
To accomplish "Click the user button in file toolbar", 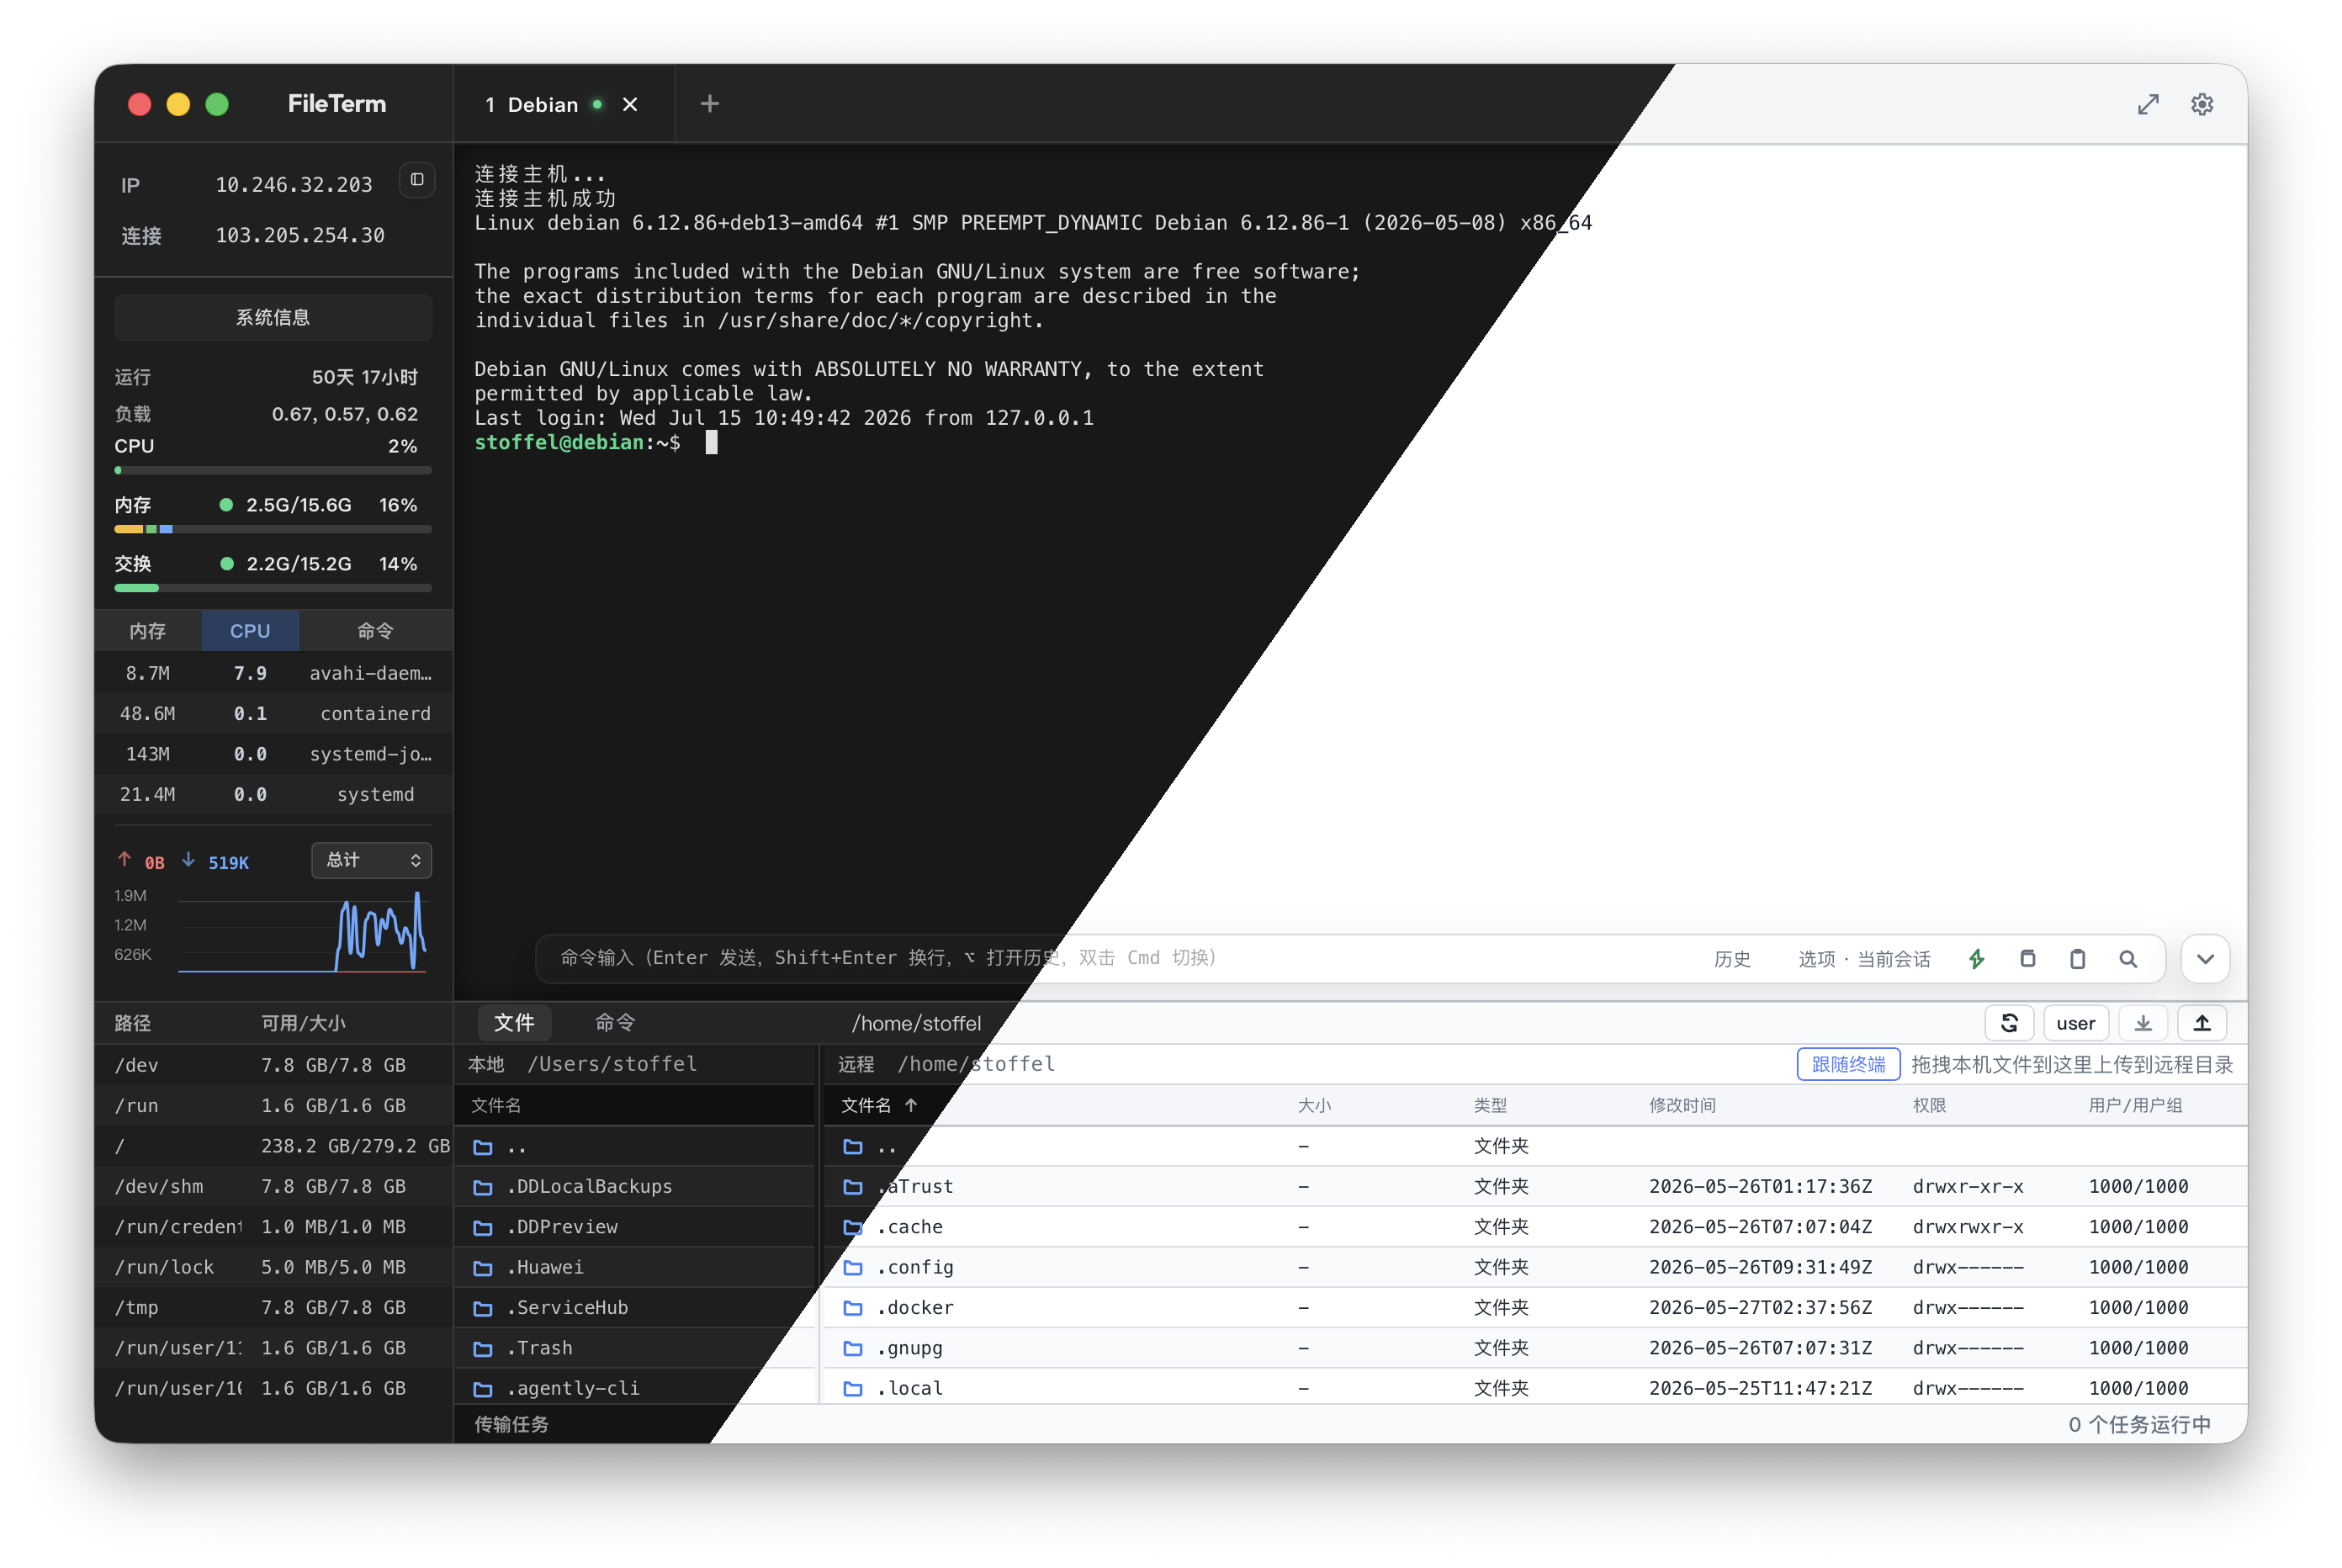I will pos(2075,1023).
